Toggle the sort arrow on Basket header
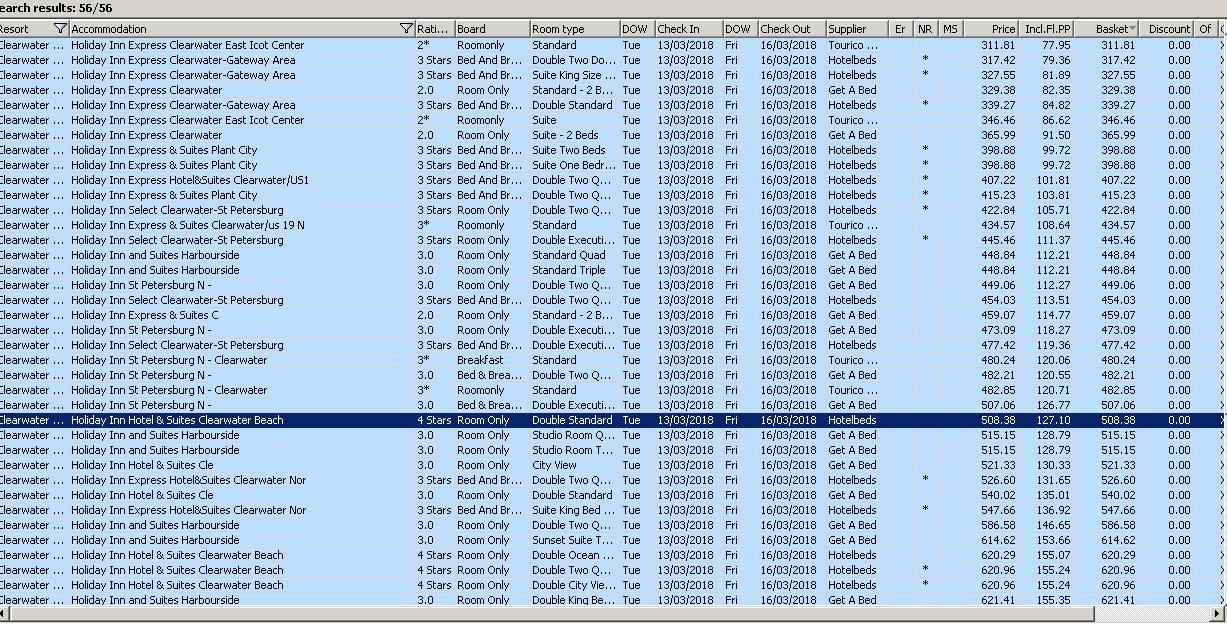 coord(1132,29)
